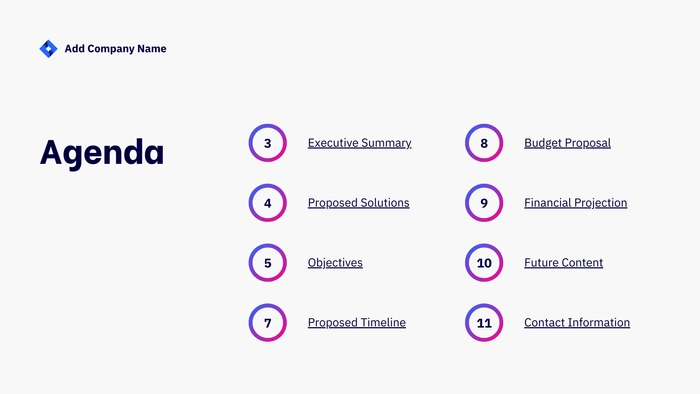Select the Agenda title heading
Viewport: 700px width, 394px height.
[102, 153]
